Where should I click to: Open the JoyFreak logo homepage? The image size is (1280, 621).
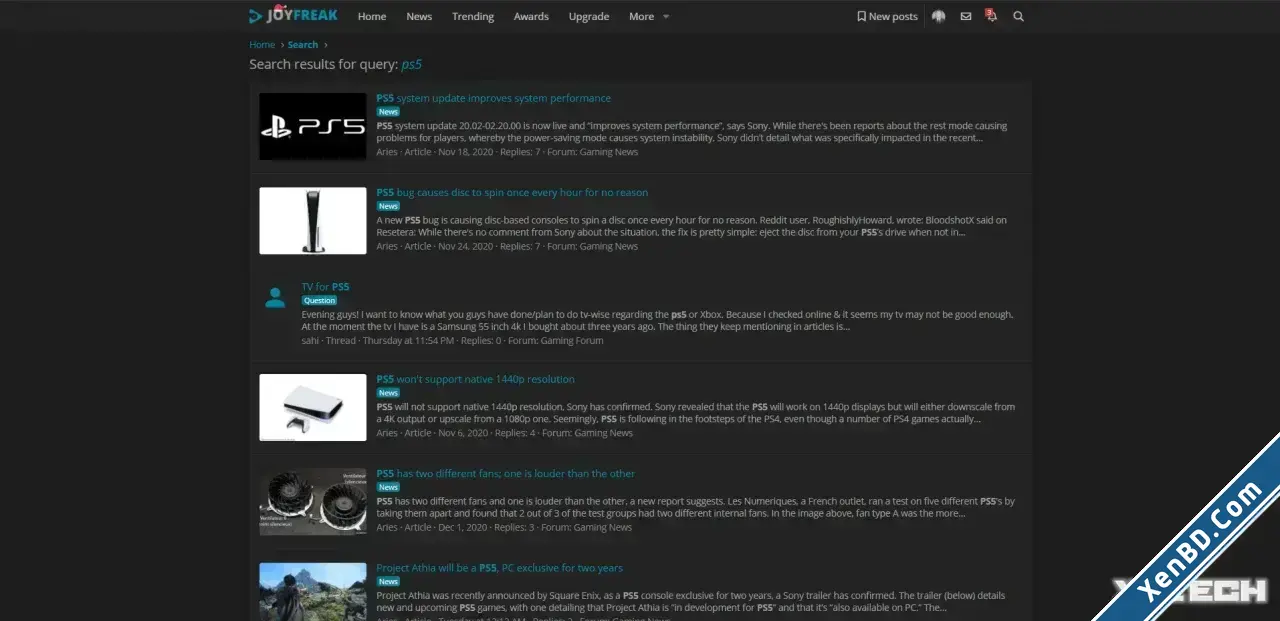coord(293,15)
